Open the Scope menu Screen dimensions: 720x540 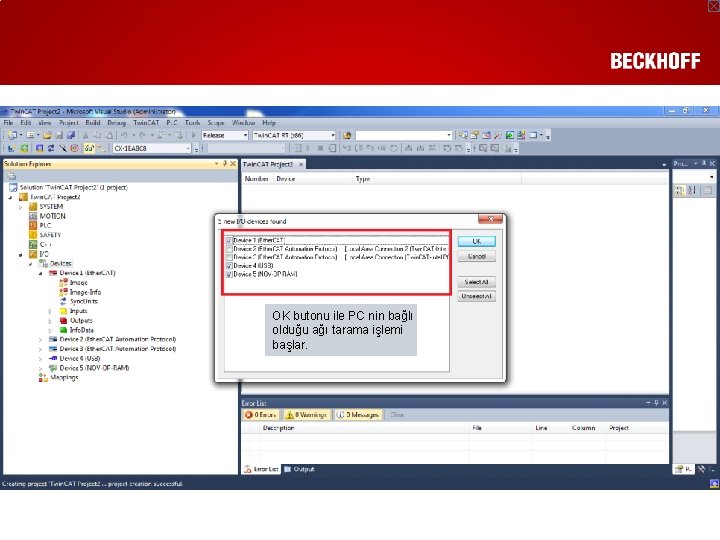tap(215, 123)
